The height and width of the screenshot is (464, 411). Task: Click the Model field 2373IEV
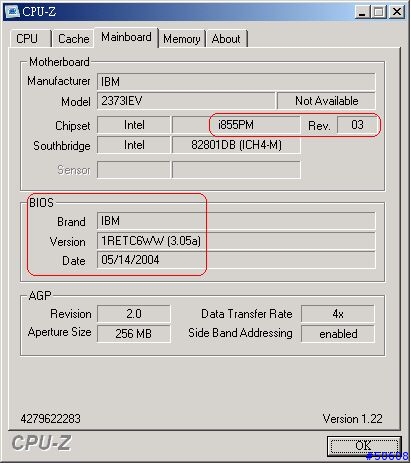coord(186,101)
